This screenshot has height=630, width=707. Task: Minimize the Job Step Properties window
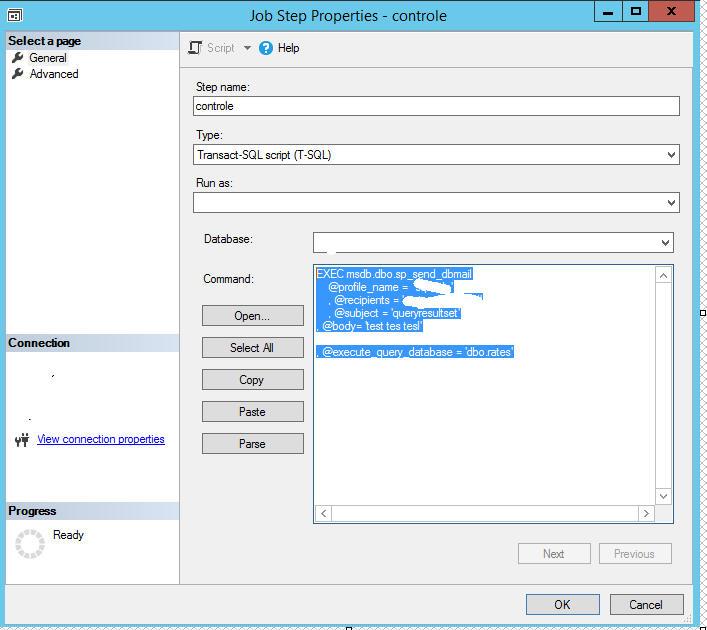click(608, 11)
